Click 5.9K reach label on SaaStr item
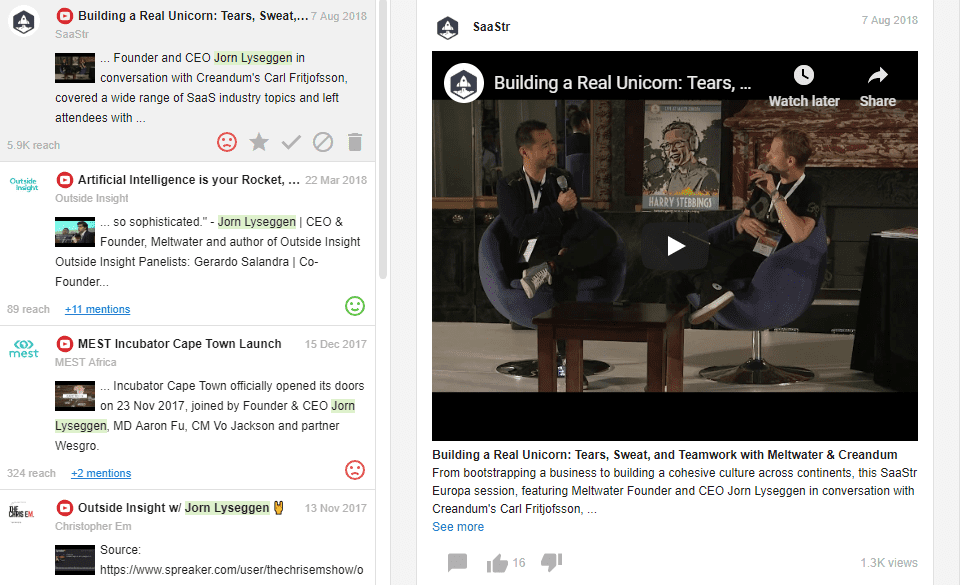Viewport: 960px width, 585px height. (34, 145)
